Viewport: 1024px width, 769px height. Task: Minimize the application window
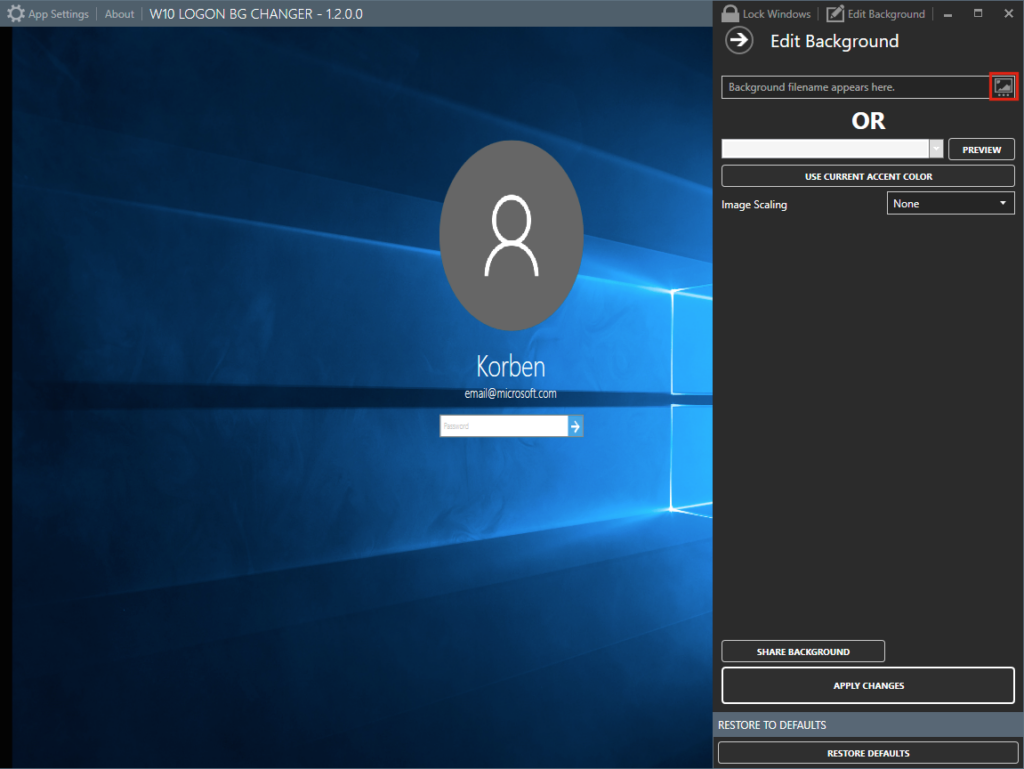(x=948, y=14)
